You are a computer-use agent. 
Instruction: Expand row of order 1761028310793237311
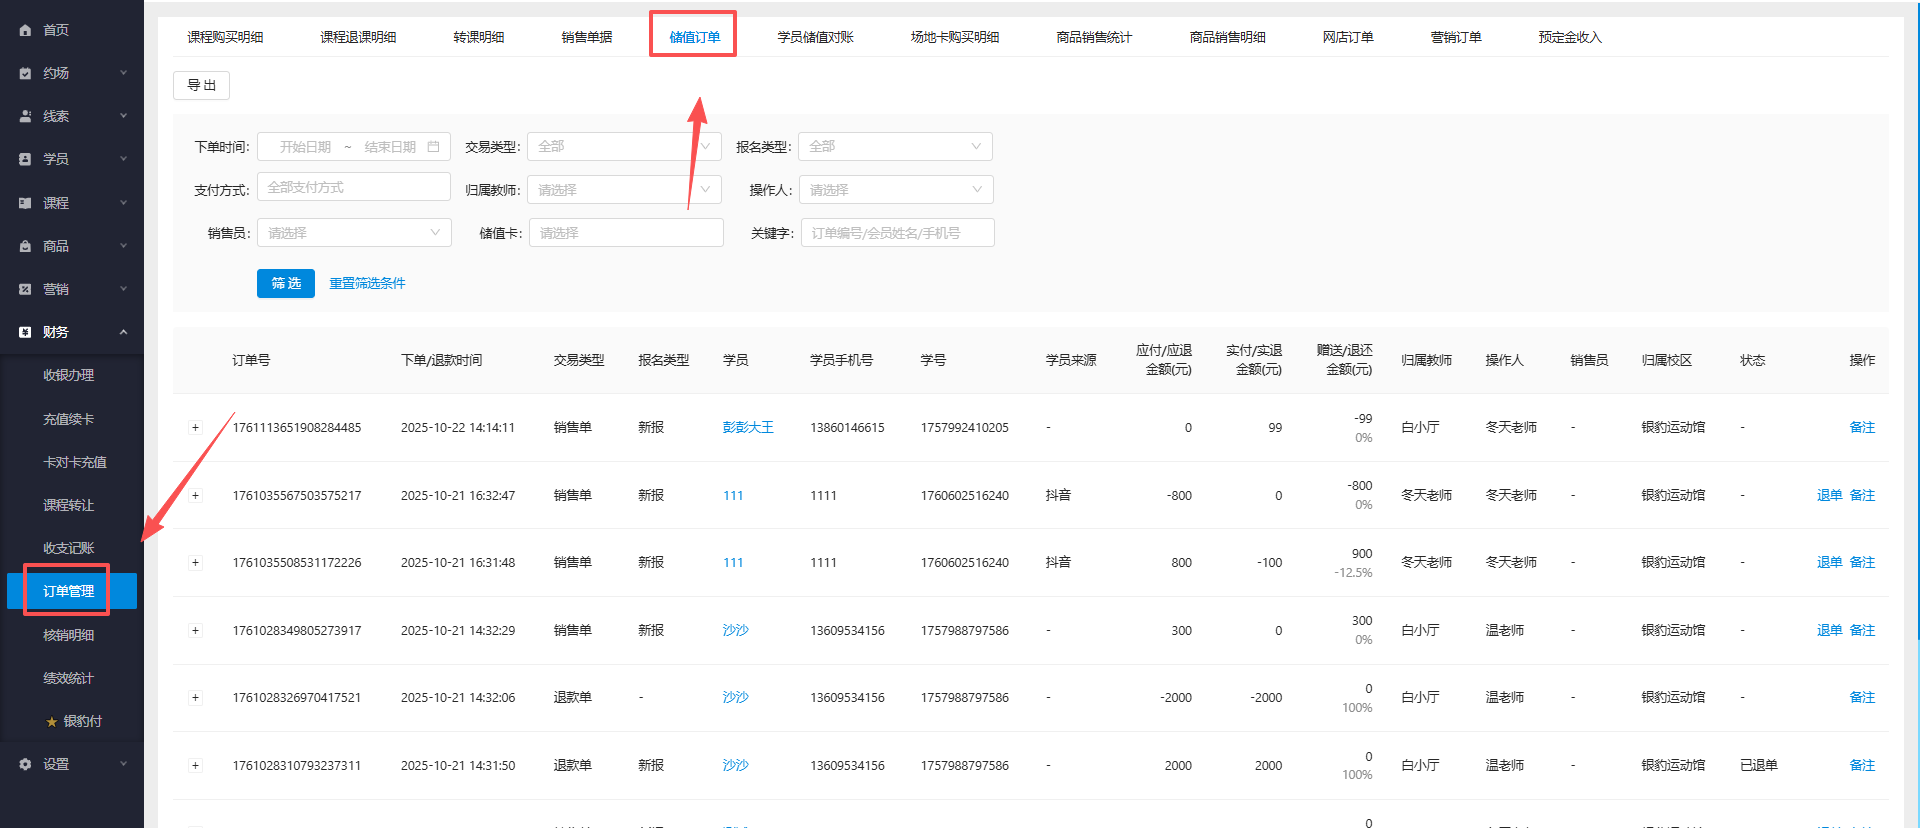(195, 766)
